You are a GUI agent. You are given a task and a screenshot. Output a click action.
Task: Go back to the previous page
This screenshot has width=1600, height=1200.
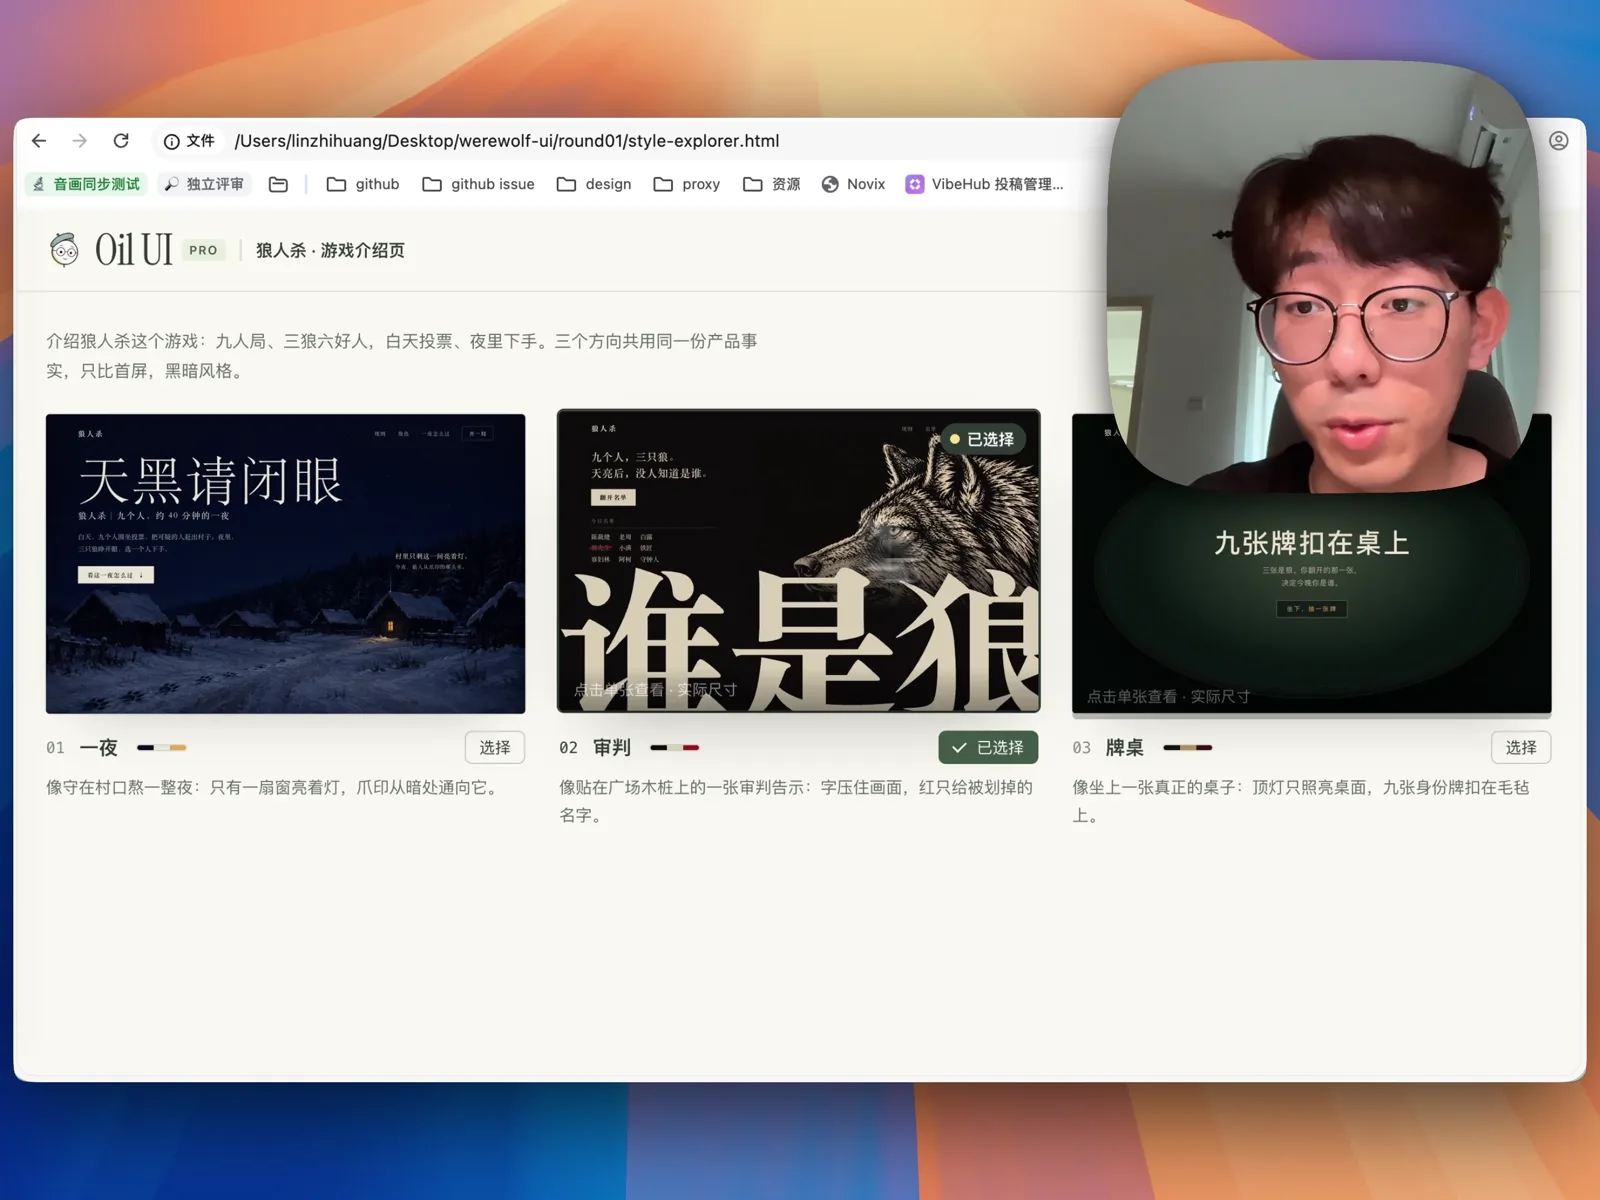tap(39, 141)
